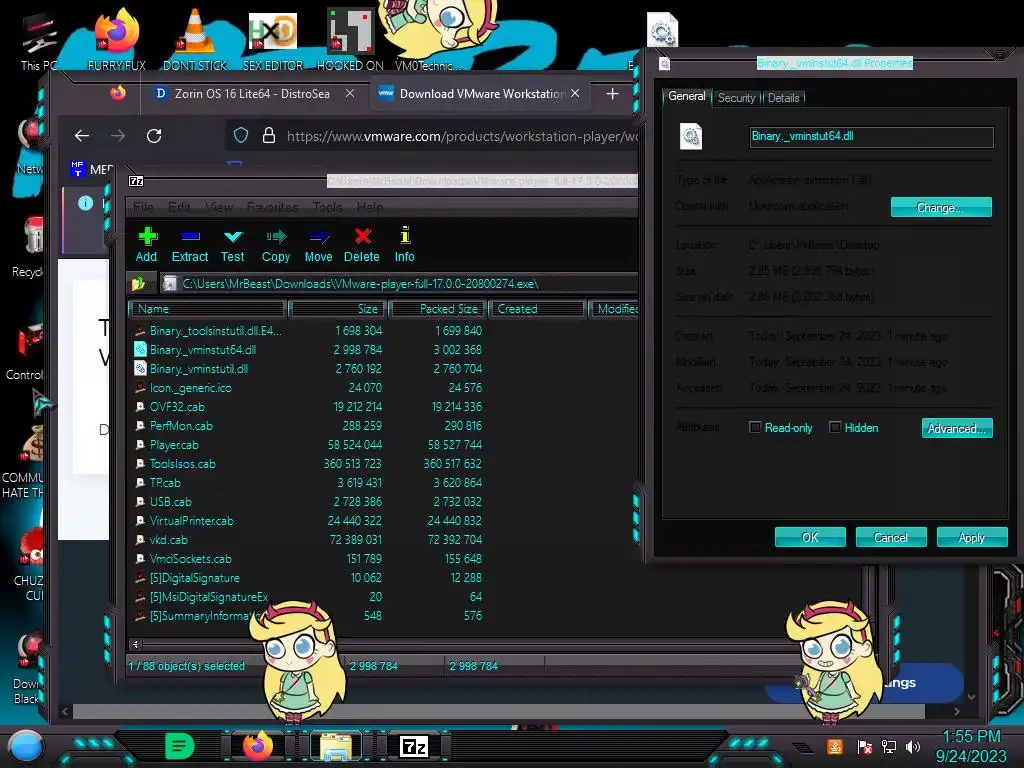The height and width of the screenshot is (768, 1024).
Task: Close the Download VMware Workstation tab
Action: click(575, 93)
